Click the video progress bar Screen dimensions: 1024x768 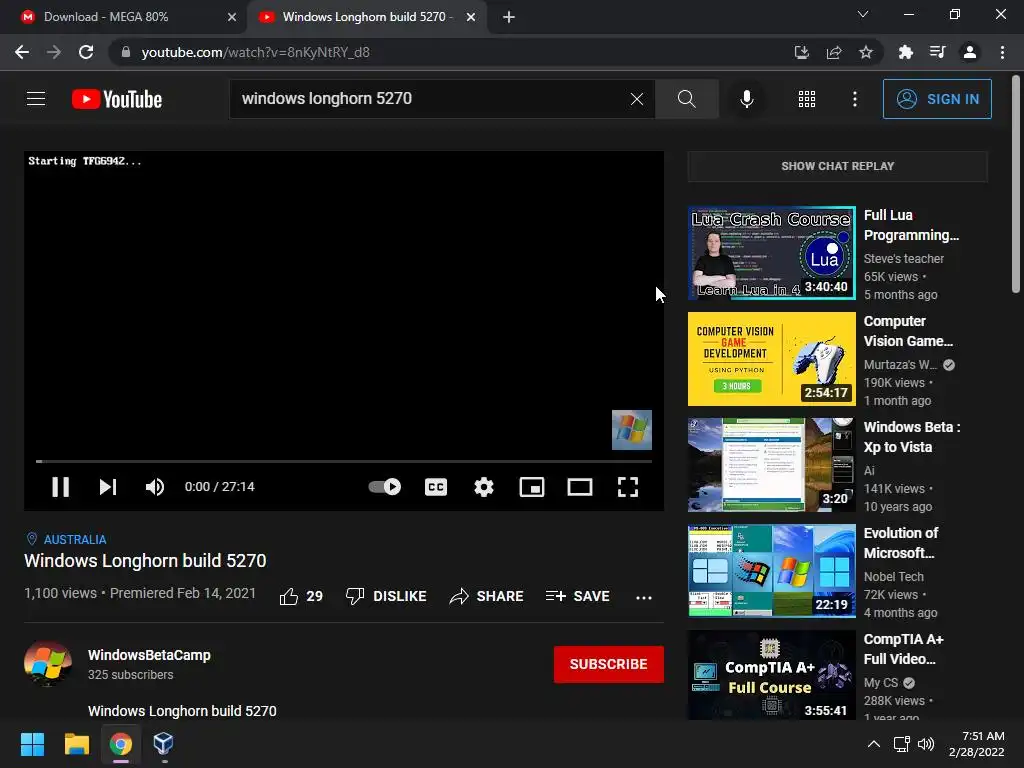coord(344,461)
